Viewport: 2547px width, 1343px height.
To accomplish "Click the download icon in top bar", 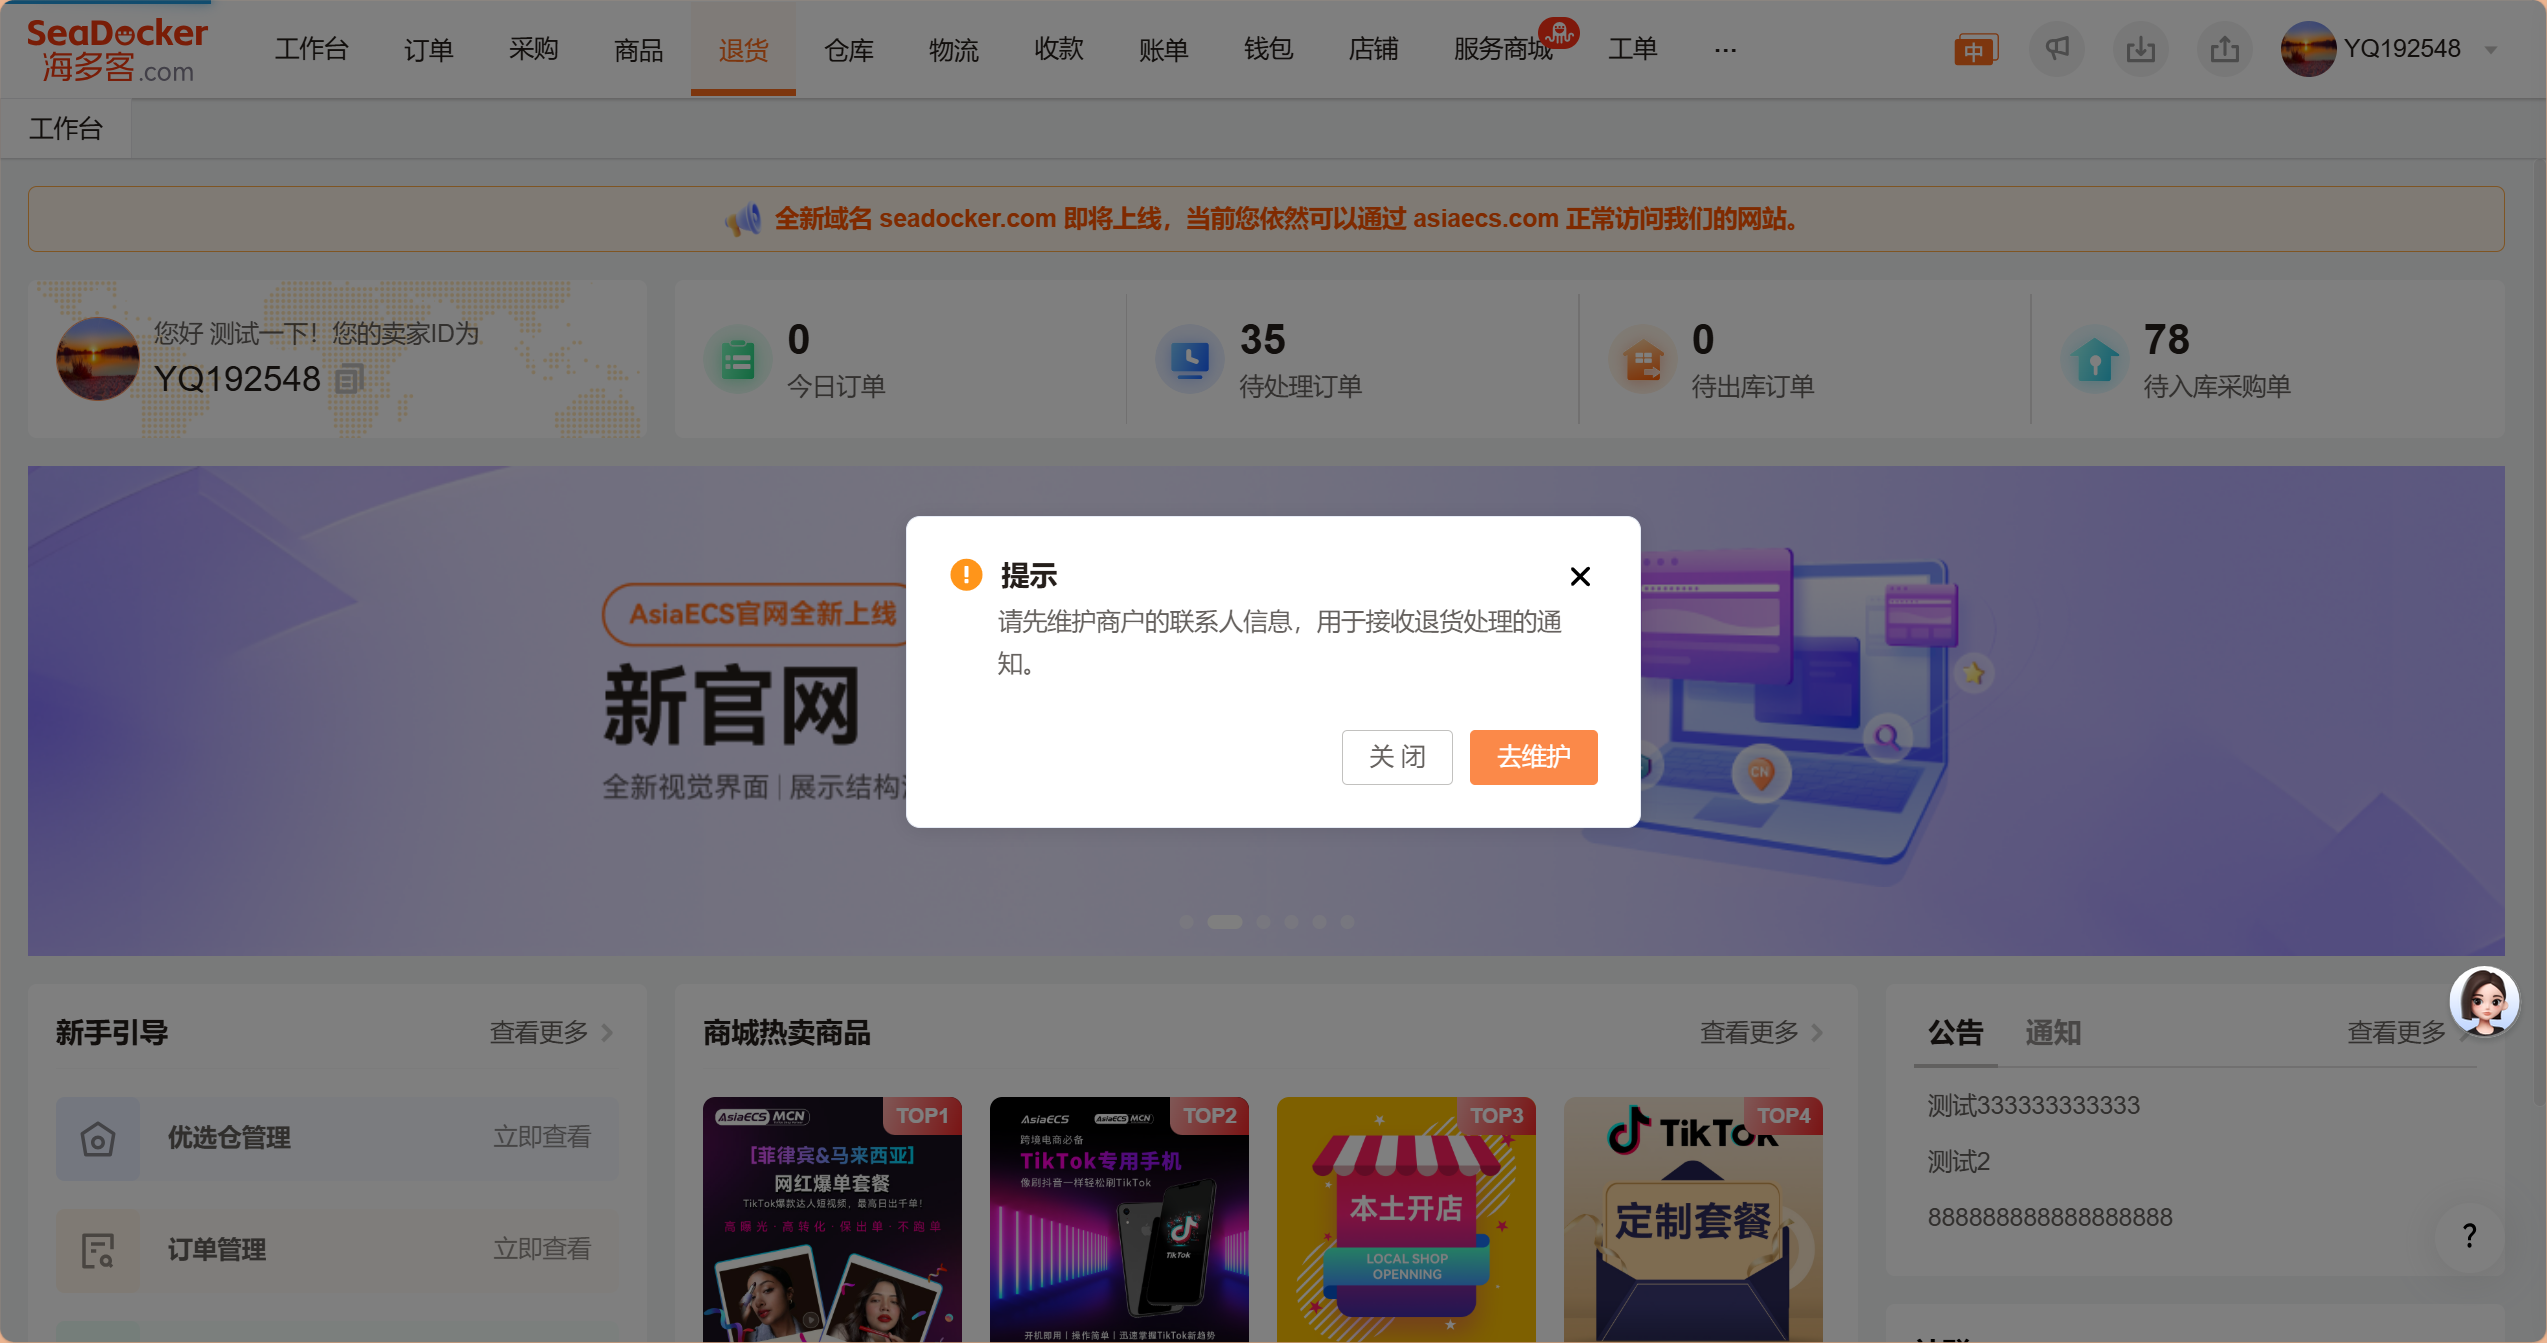I will (x=2141, y=49).
